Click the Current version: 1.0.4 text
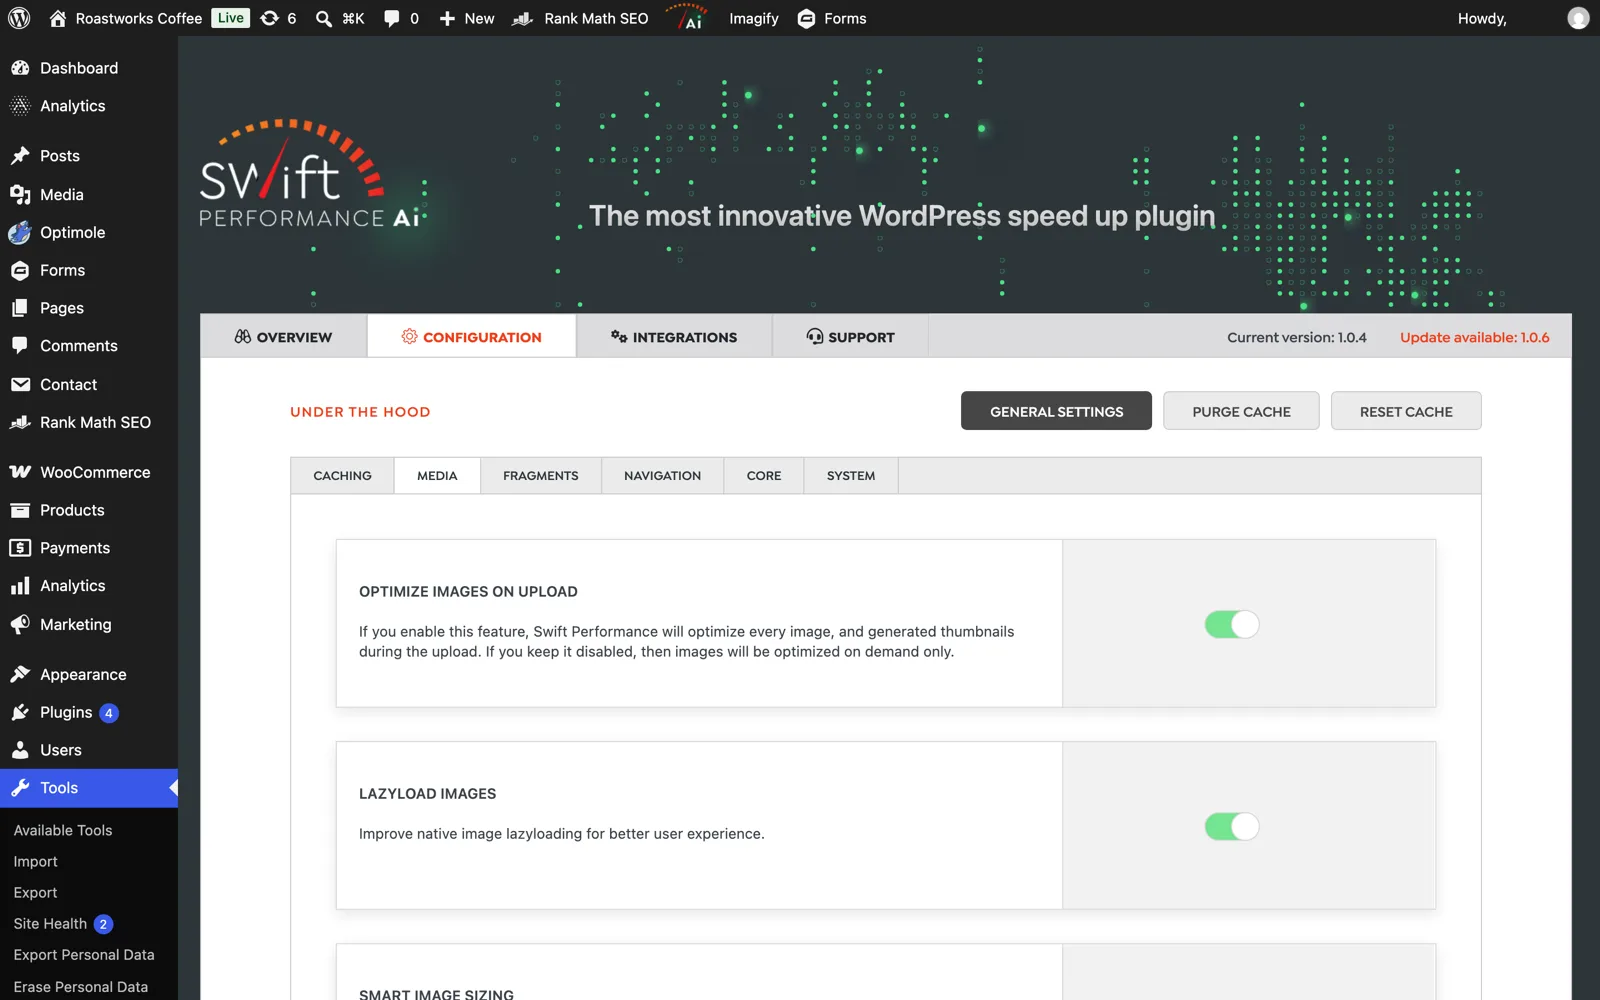1600x1000 pixels. (1297, 337)
